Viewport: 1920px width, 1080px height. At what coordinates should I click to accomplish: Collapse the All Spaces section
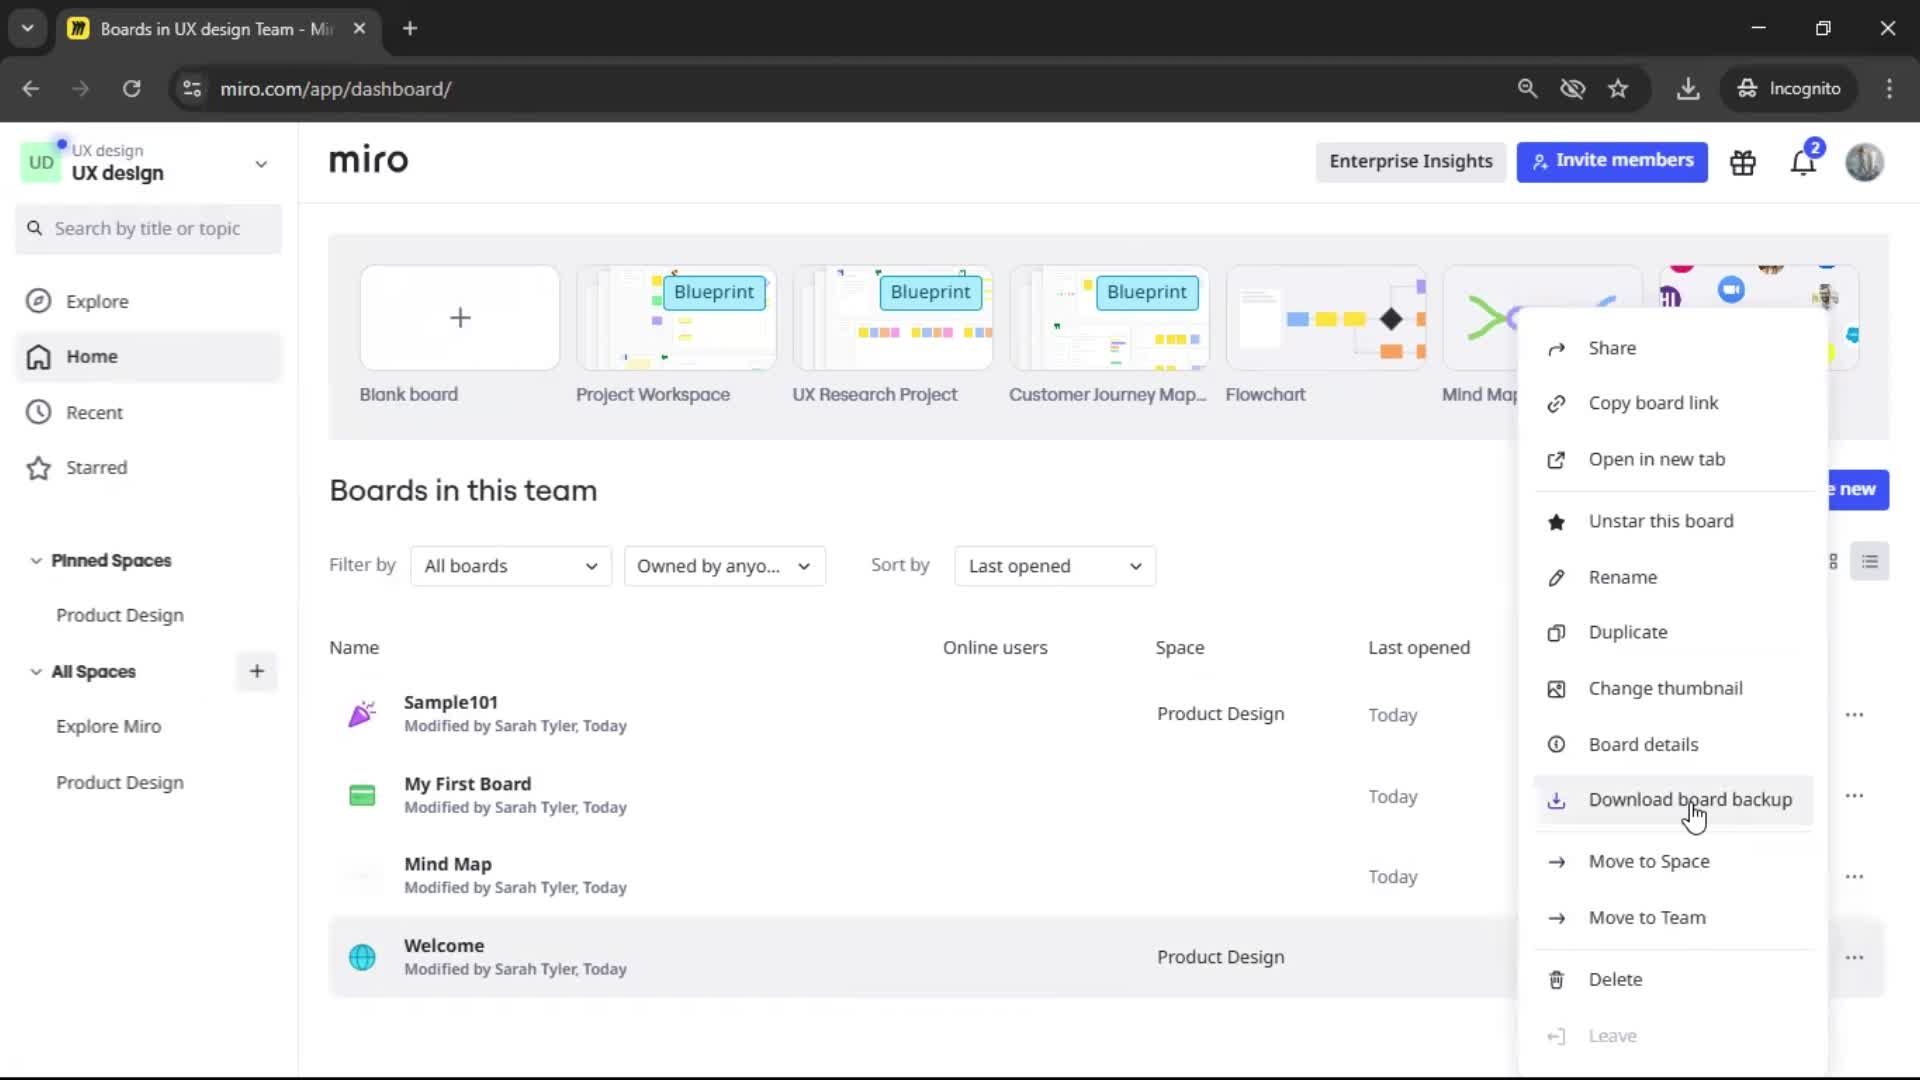36,672
